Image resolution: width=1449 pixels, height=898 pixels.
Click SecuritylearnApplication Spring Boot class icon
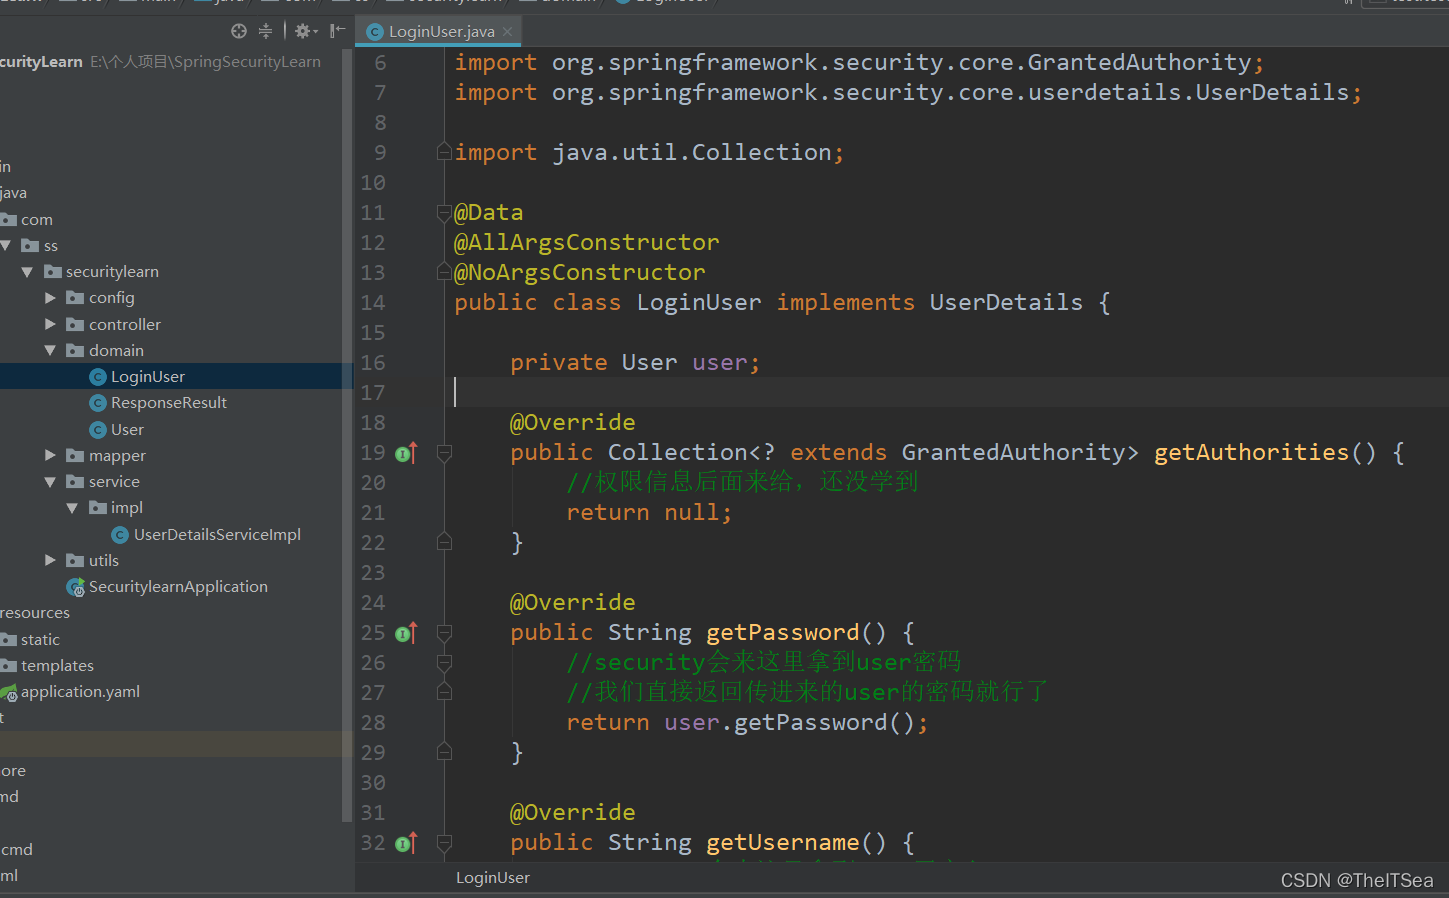coord(75,587)
